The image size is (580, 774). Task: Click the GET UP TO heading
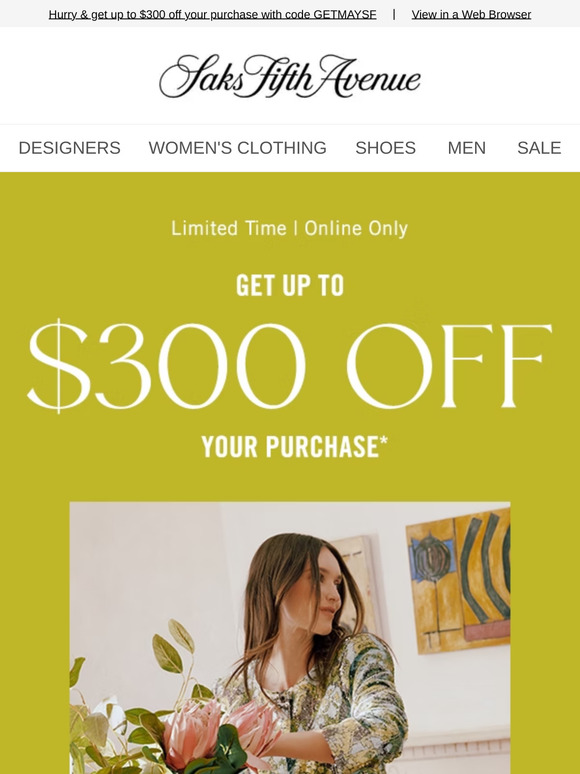tap(290, 285)
